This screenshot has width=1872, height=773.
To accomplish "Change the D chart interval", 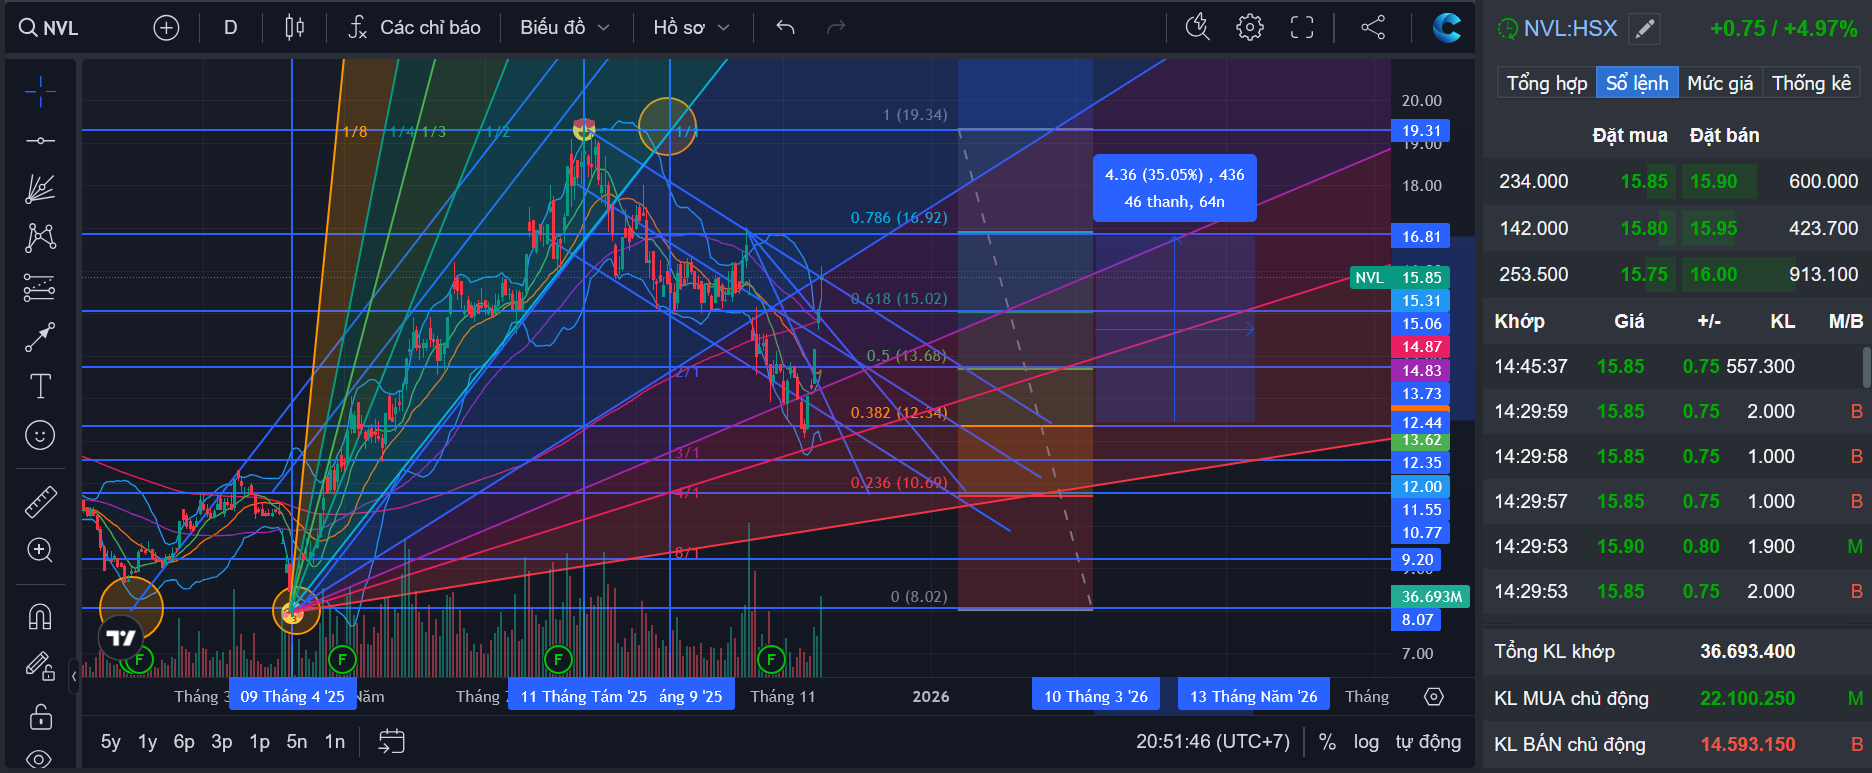I will [231, 28].
